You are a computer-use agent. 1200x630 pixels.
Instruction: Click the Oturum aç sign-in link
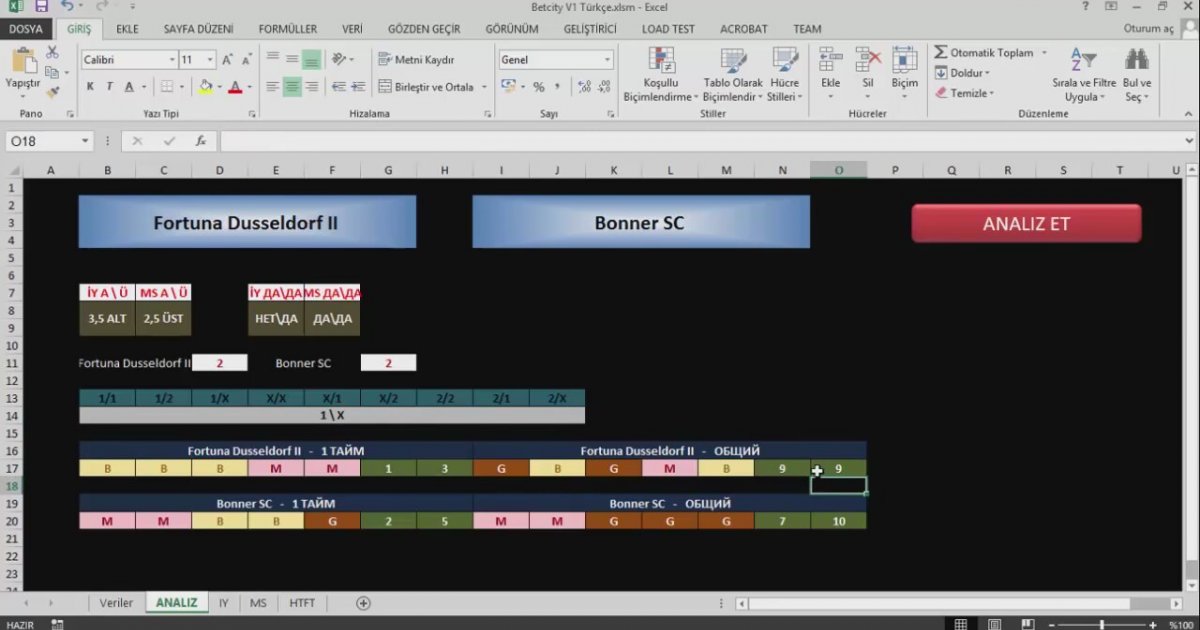click(x=1147, y=29)
